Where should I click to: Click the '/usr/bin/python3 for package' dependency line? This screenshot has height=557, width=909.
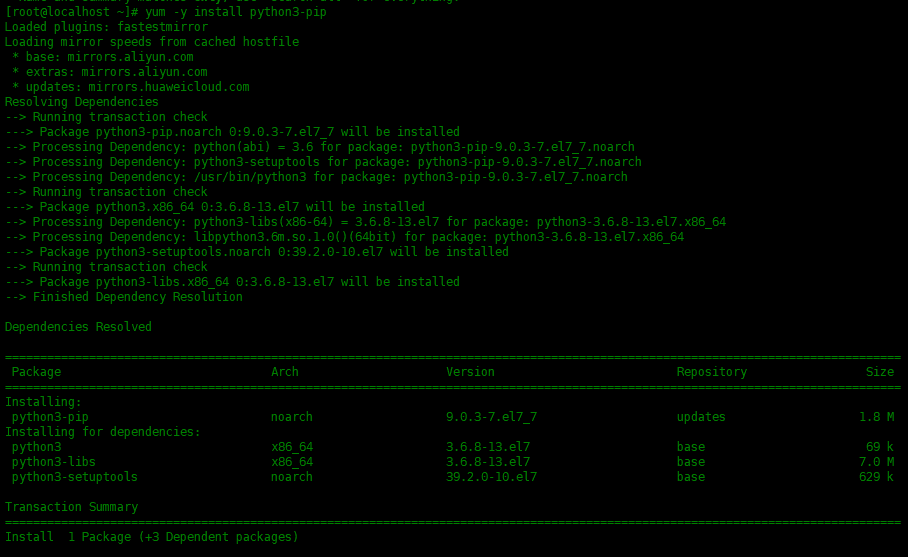[317, 177]
